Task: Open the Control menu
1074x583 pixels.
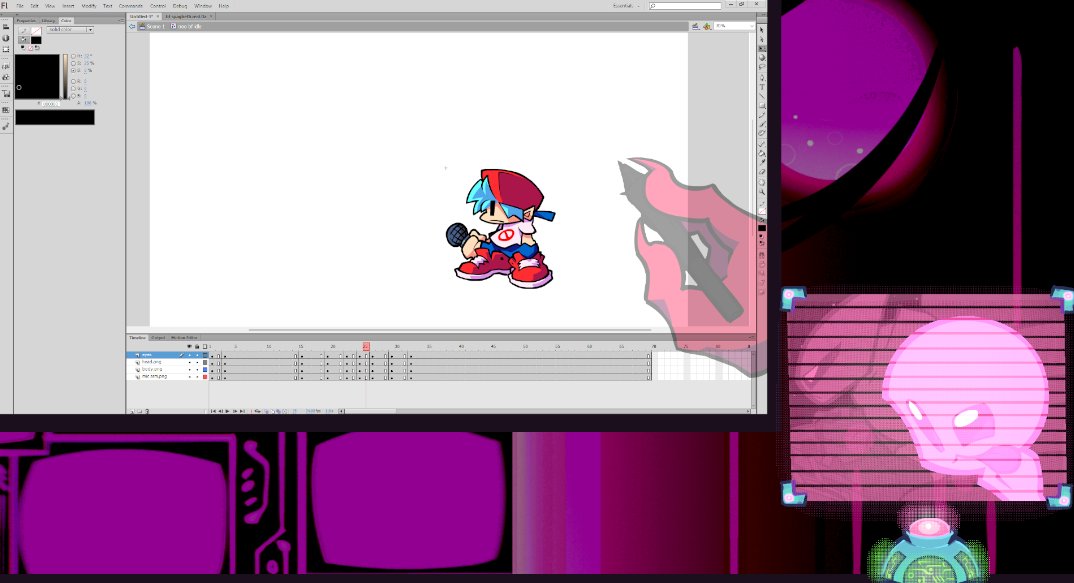Action: [x=158, y=5]
